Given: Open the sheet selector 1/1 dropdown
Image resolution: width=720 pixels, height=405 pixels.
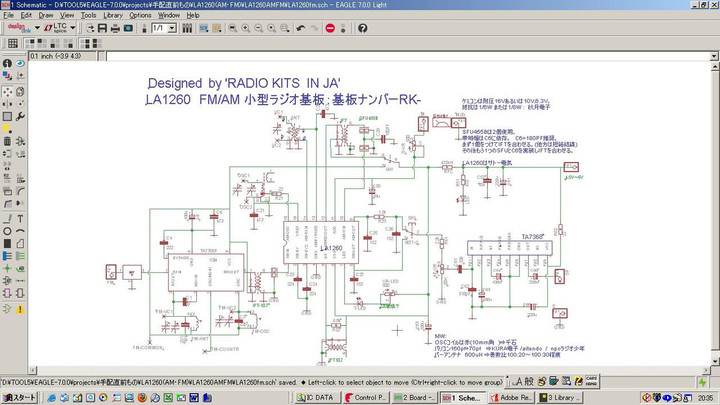Looking at the screenshot, I should pyautogui.click(x=171, y=29).
